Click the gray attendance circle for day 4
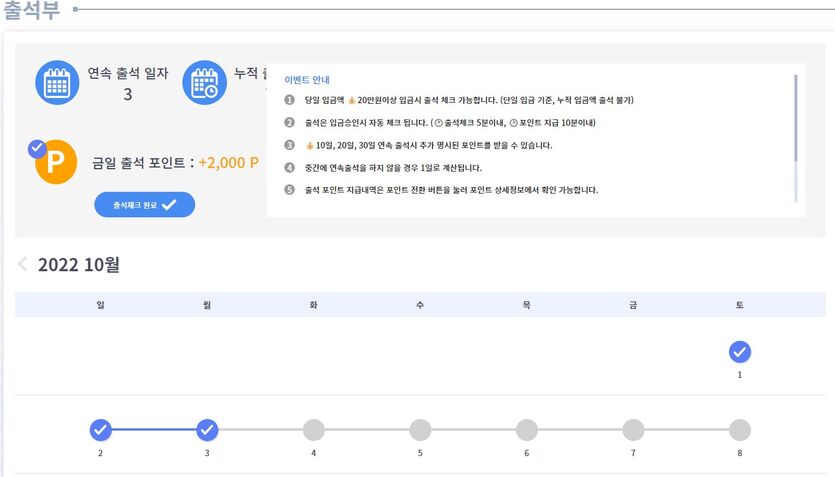The height and width of the screenshot is (477, 835). (314, 430)
